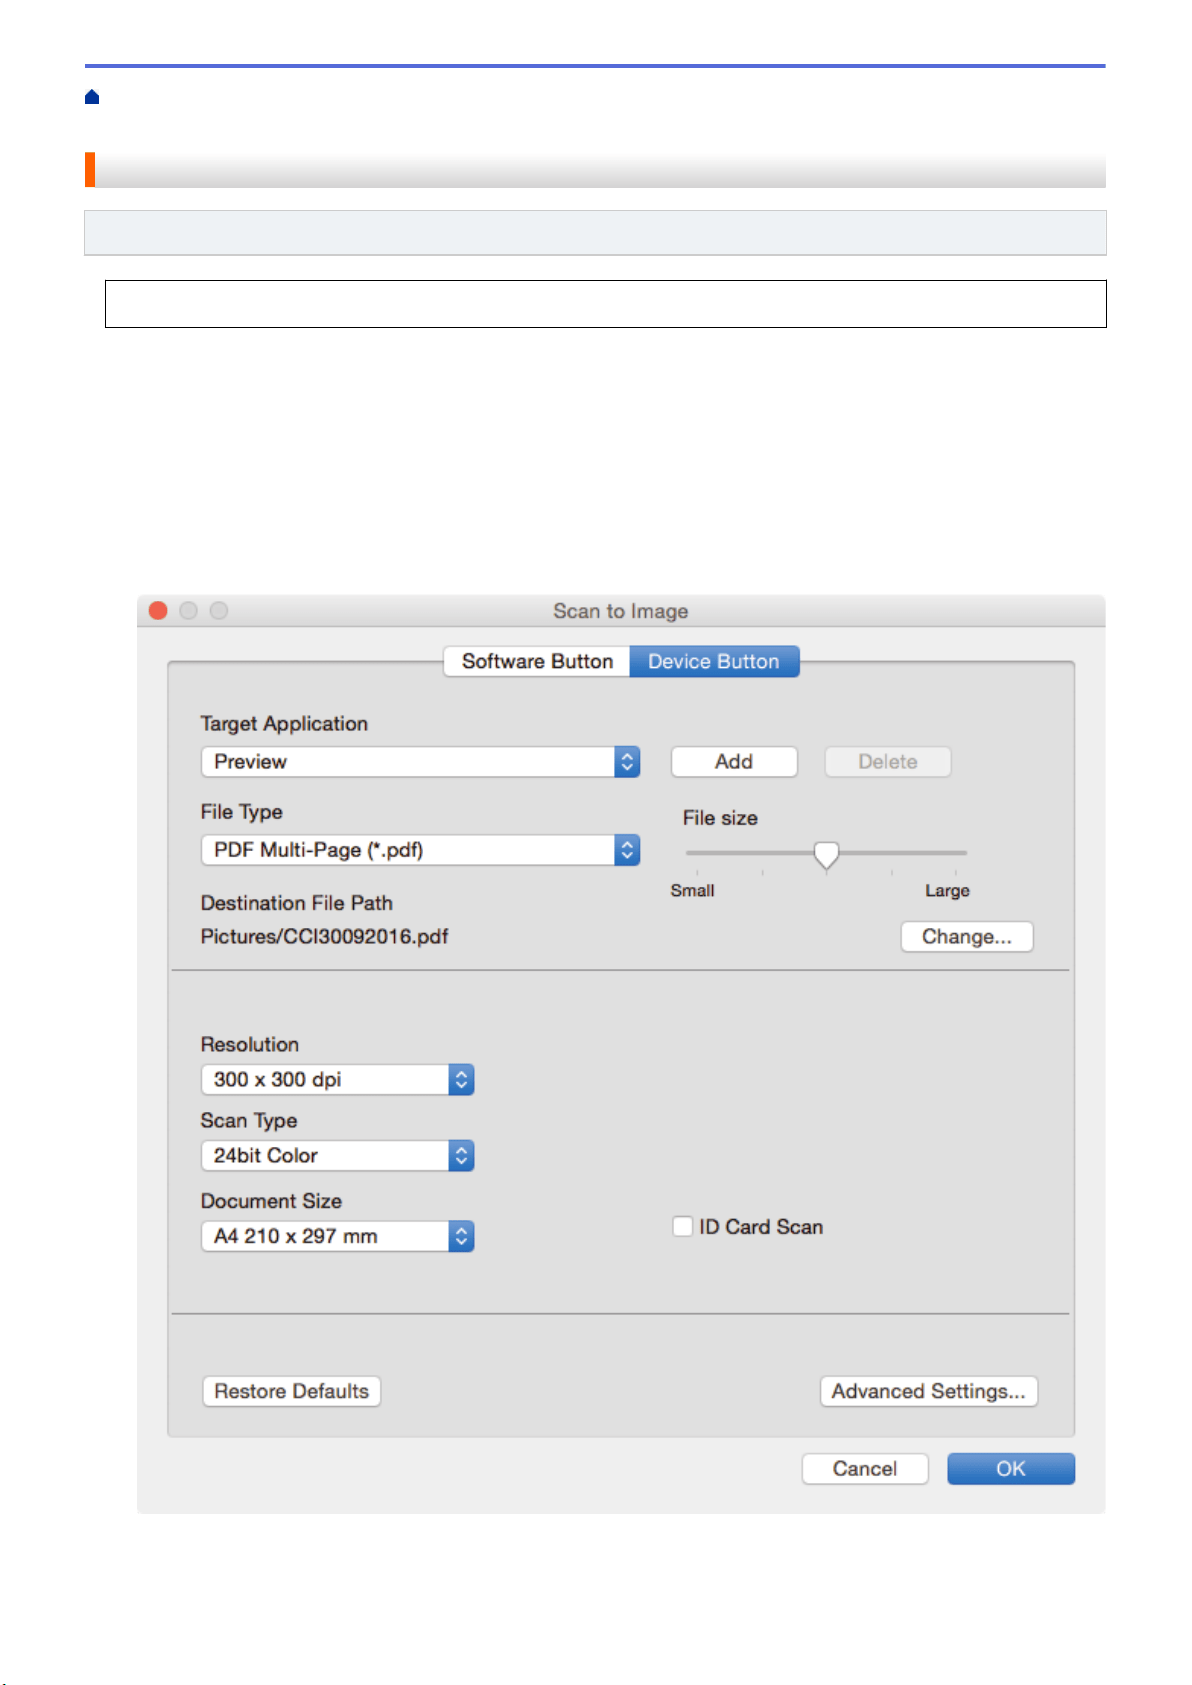Close the Scan to Image window with the red button
Viewport: 1192px width, 1685px height.
click(x=158, y=610)
